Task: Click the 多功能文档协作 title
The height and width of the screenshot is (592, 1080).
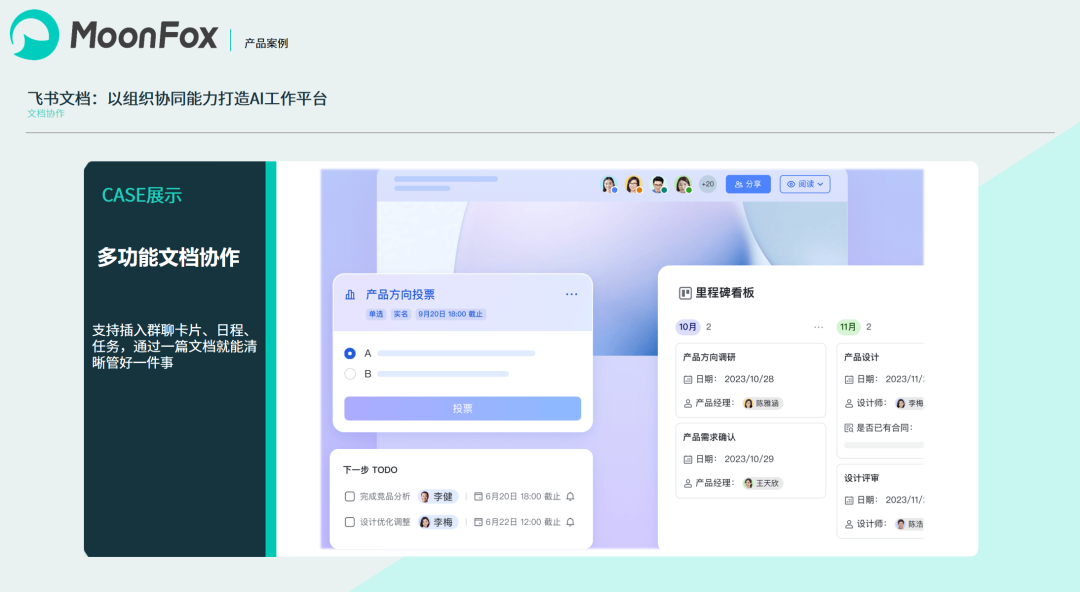Action: click(169, 257)
